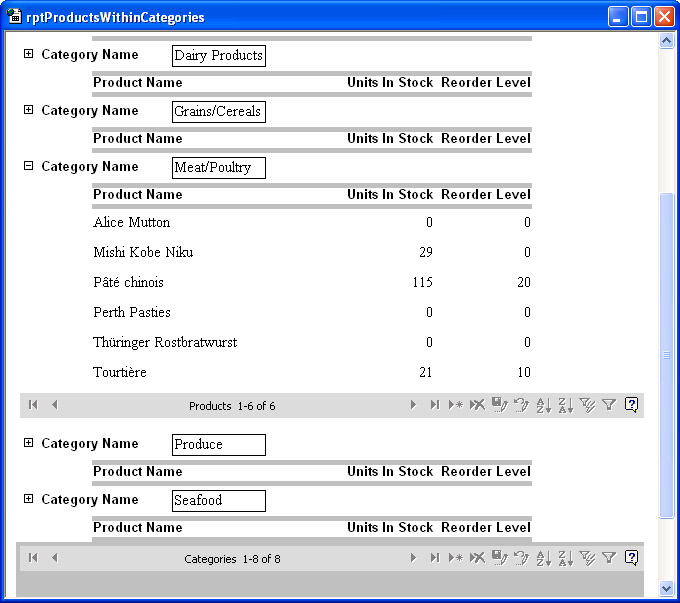Click Sort Descending in Products navigation bar

tap(565, 405)
